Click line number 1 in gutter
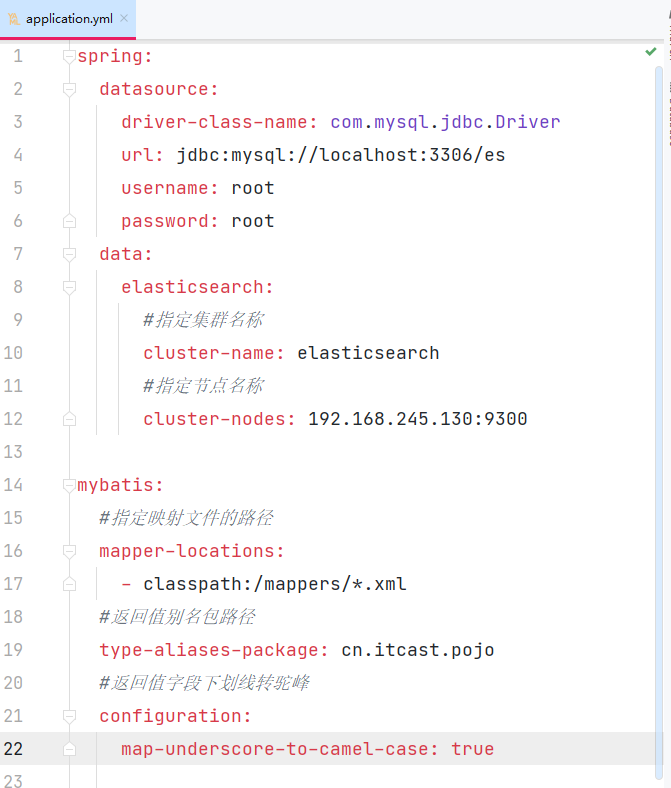Image resolution: width=671 pixels, height=788 pixels. click(18, 56)
